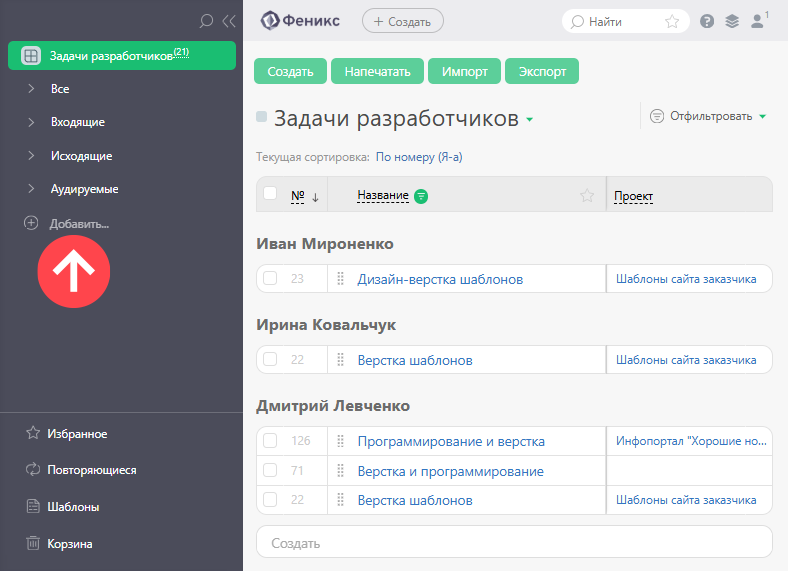Click star icon in Название column header

pyautogui.click(x=587, y=195)
